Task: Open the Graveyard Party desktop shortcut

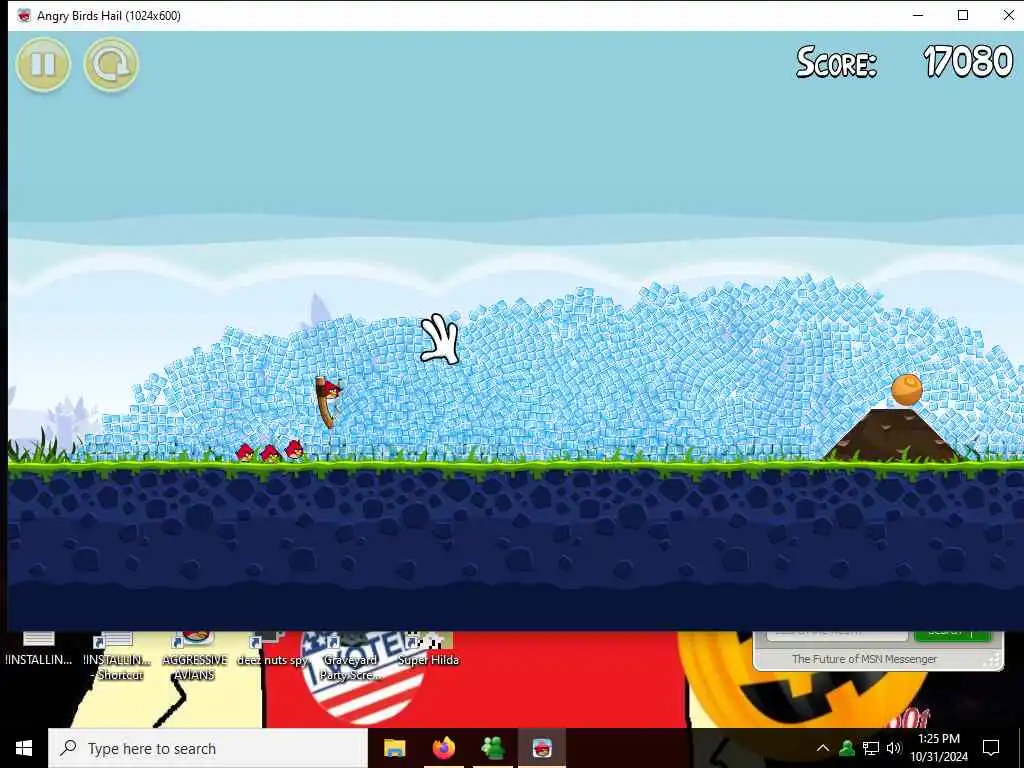Action: click(351, 656)
